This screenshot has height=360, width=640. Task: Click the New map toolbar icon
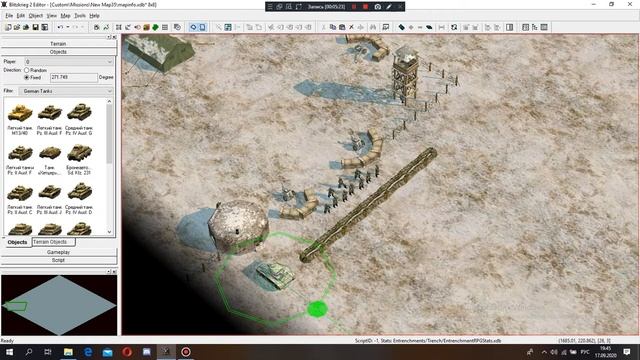pos(8,27)
